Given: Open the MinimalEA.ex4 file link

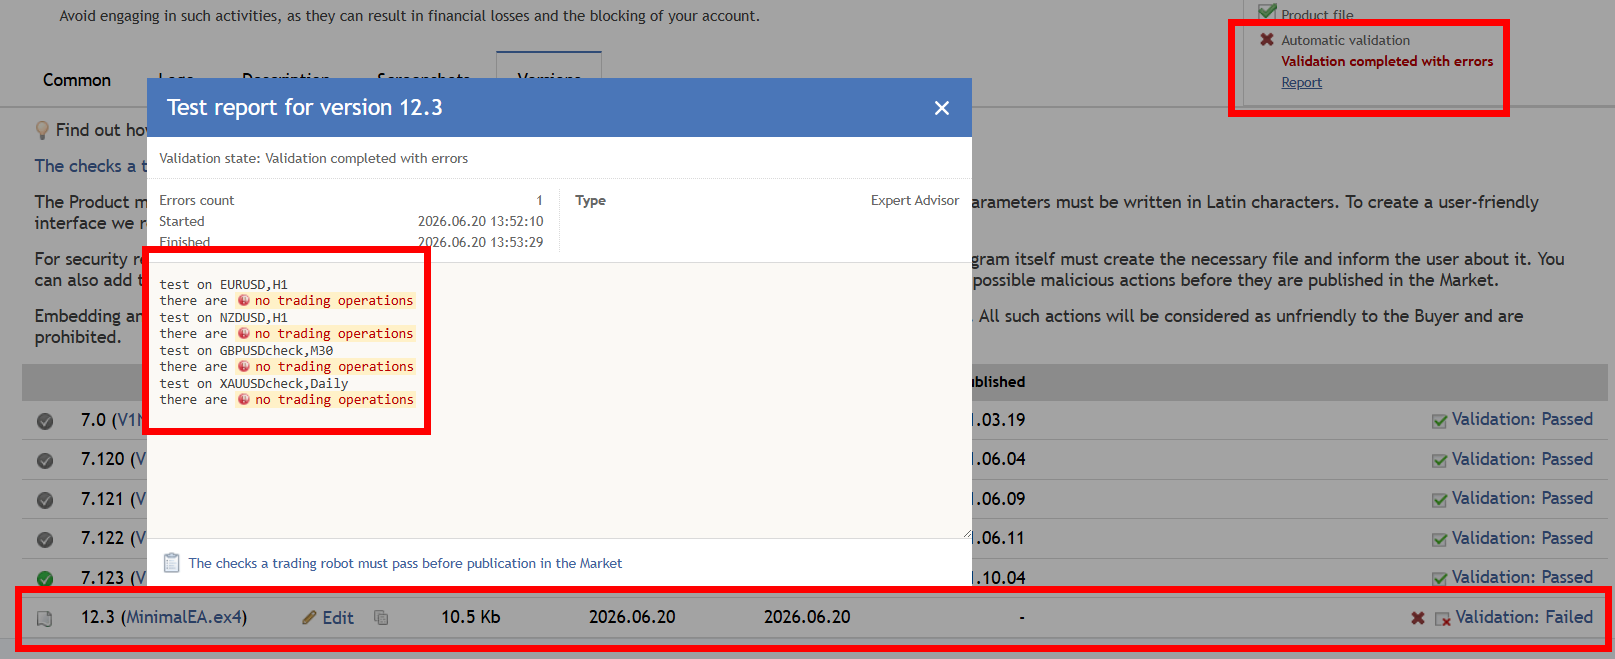Looking at the screenshot, I should coord(184,617).
